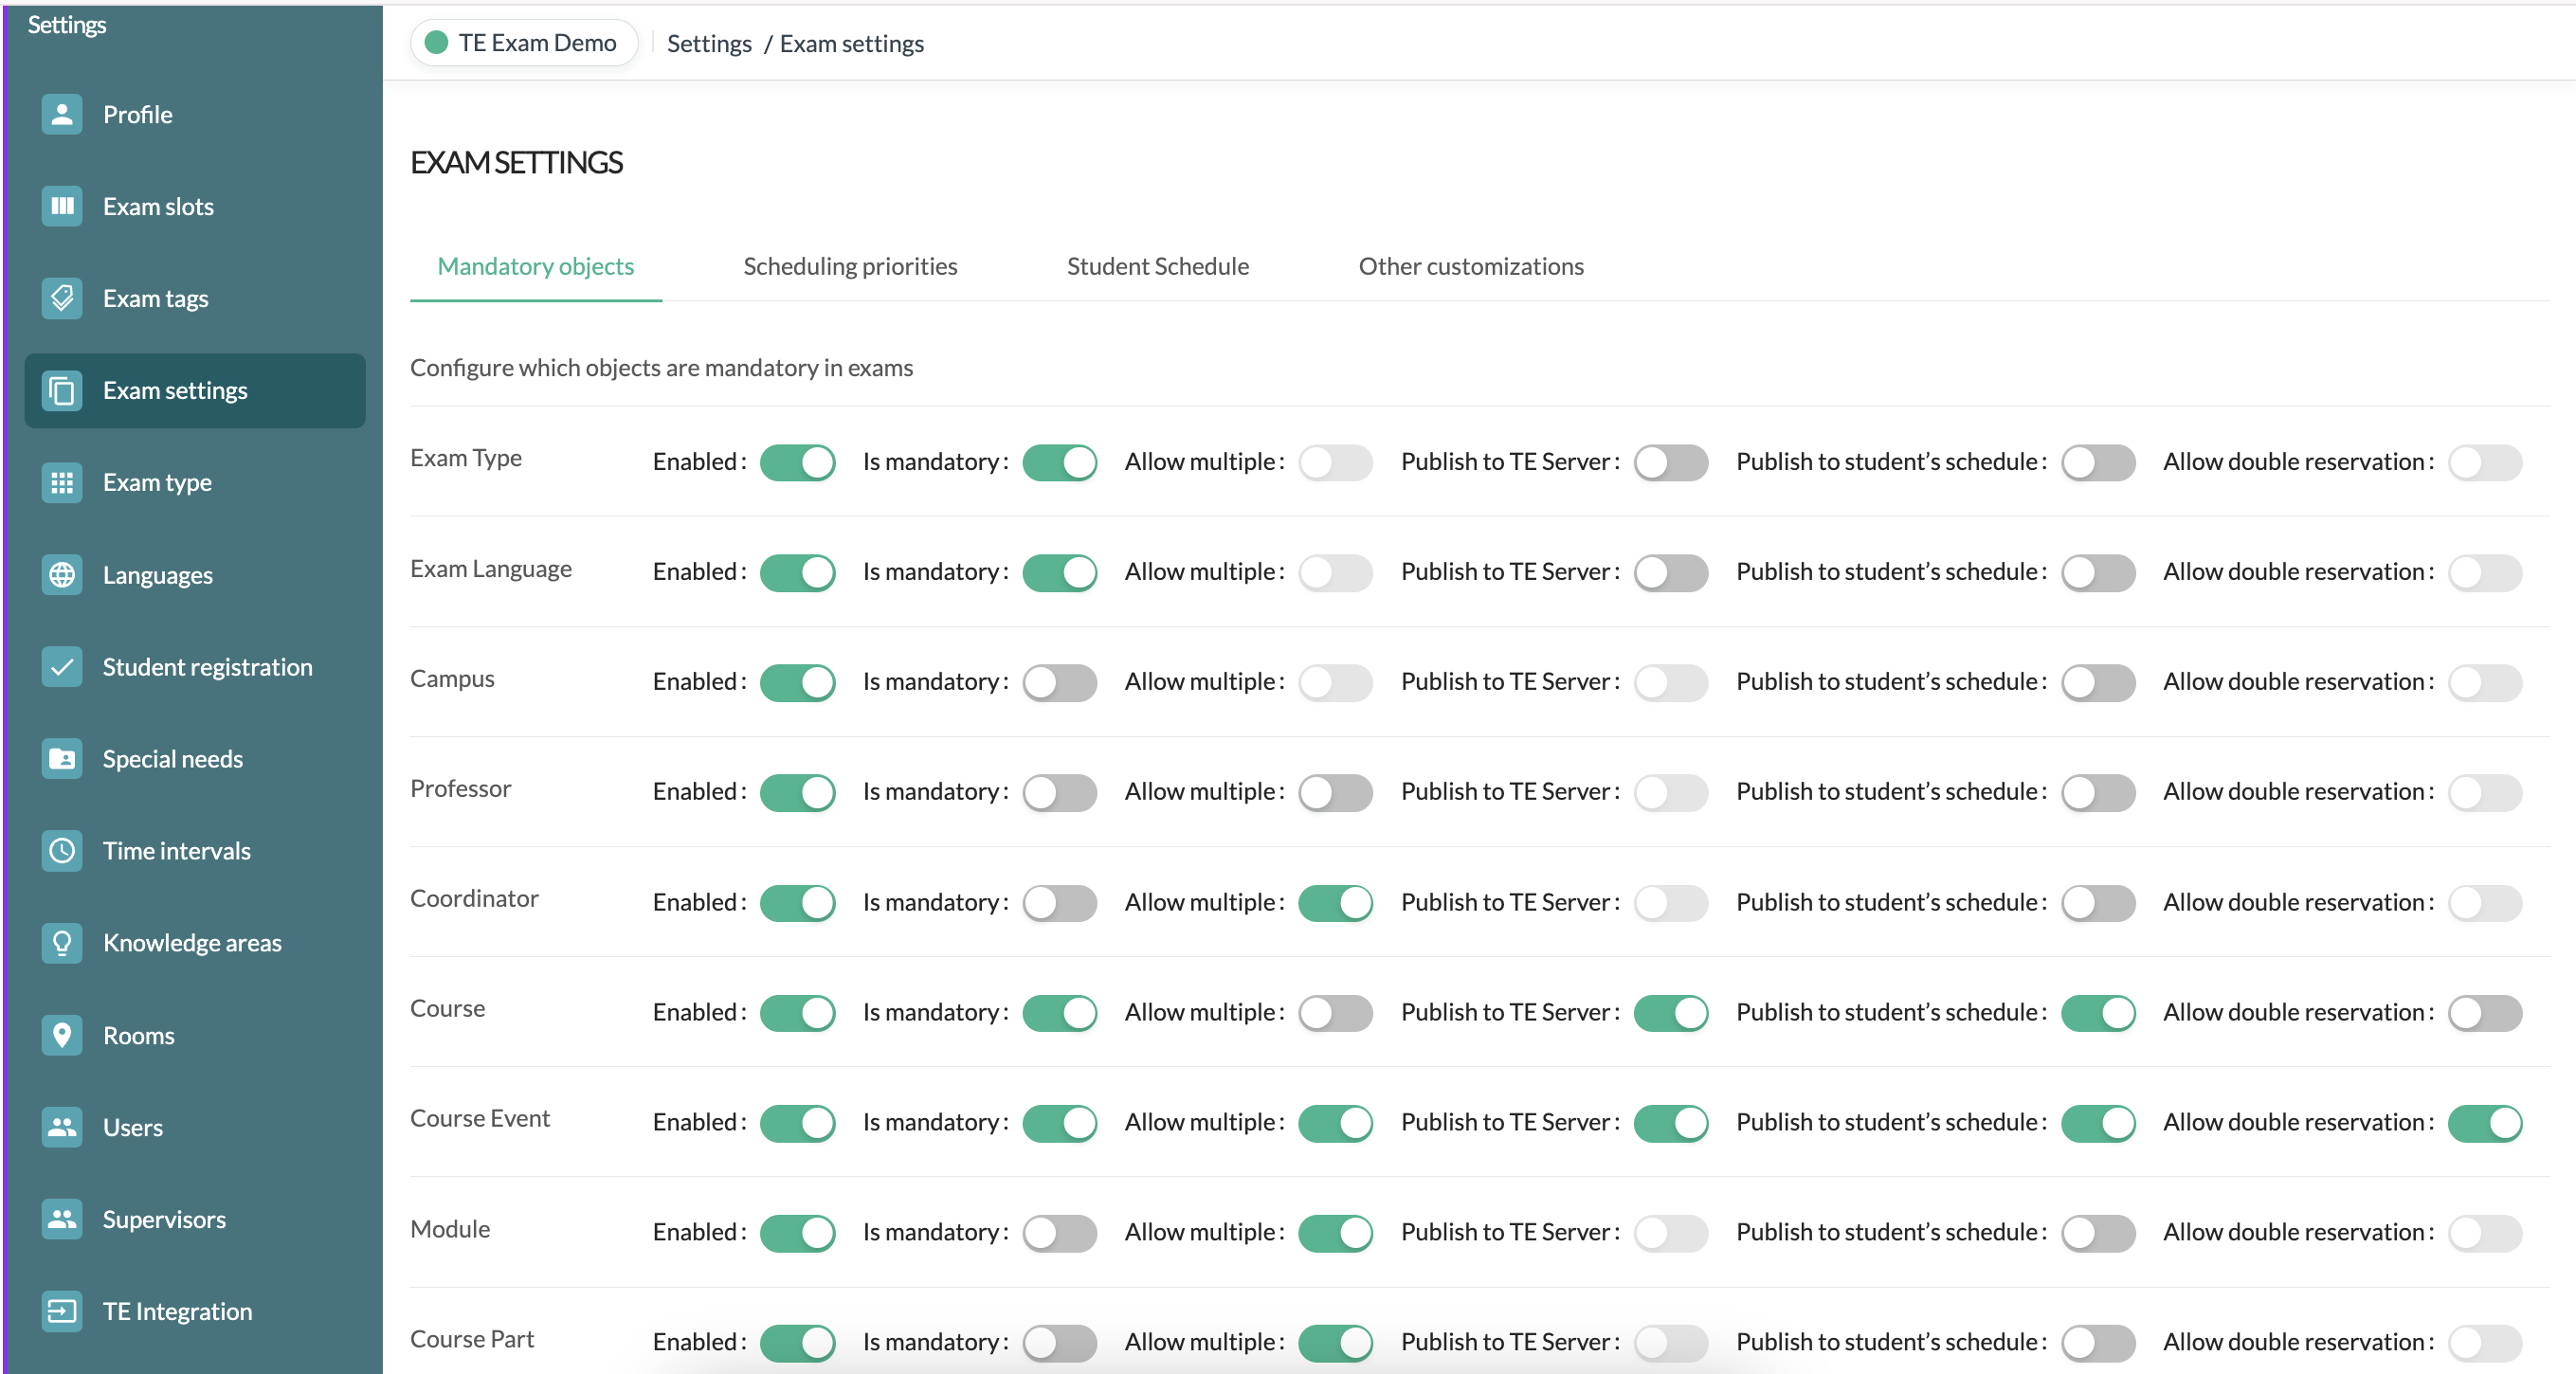Disable Publish to TE Server for Course Event
Image resolution: width=2576 pixels, height=1374 pixels.
[1671, 1122]
